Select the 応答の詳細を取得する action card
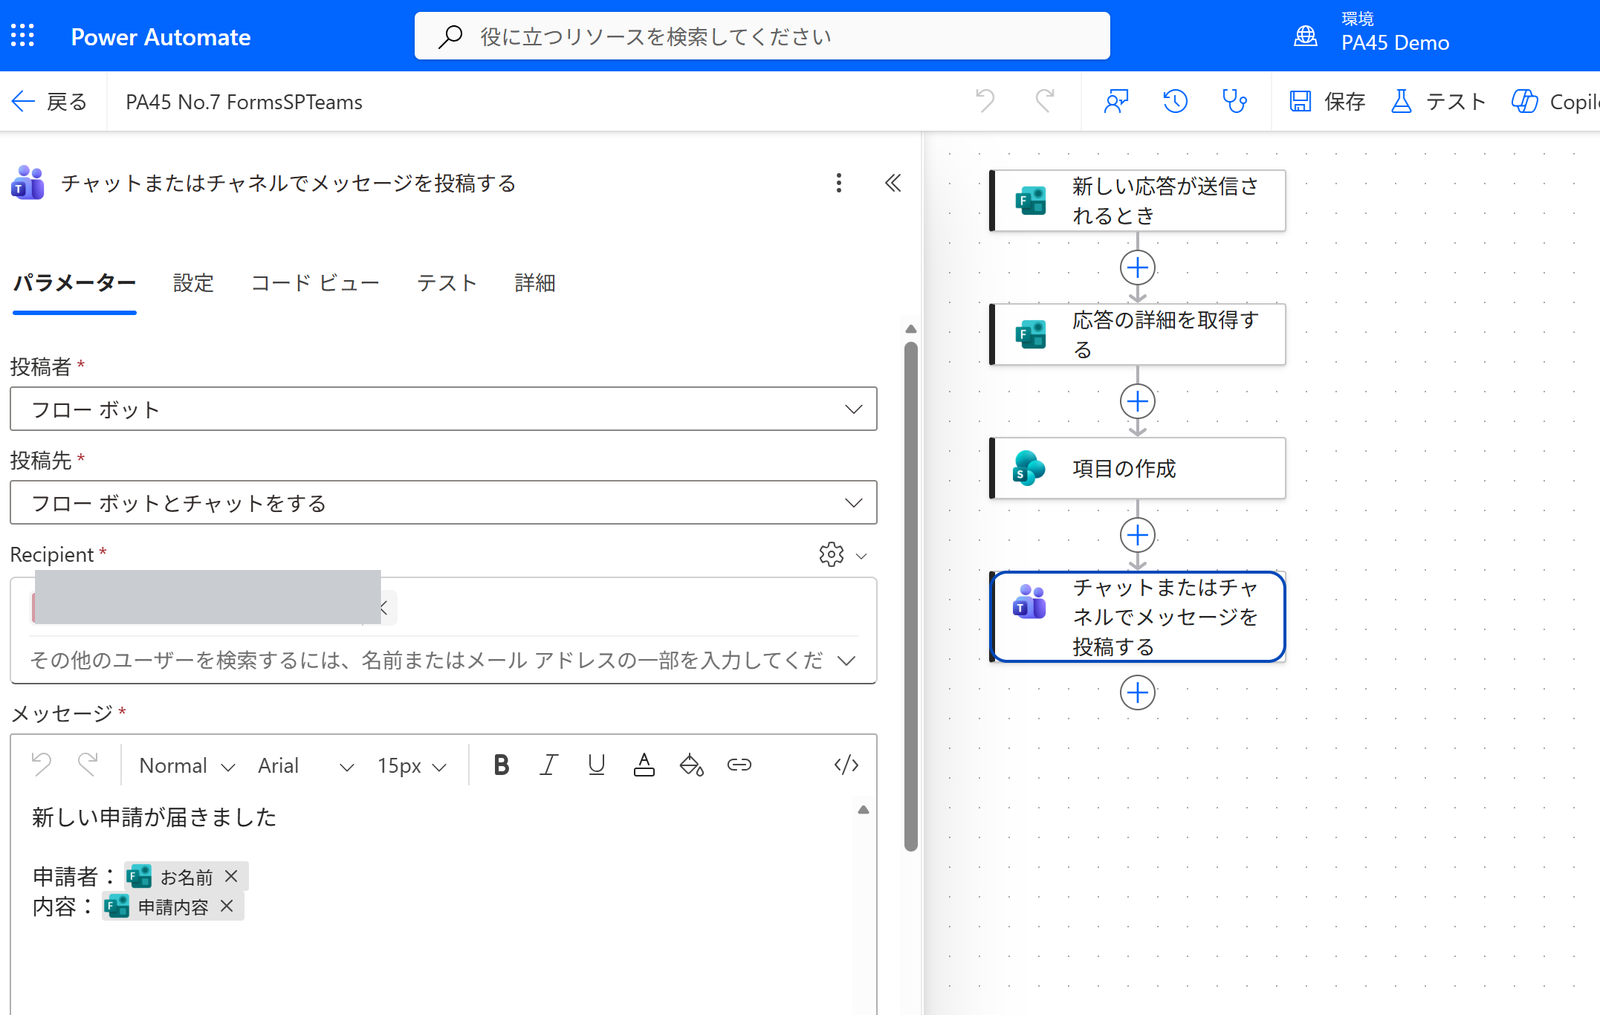 pyautogui.click(x=1138, y=335)
